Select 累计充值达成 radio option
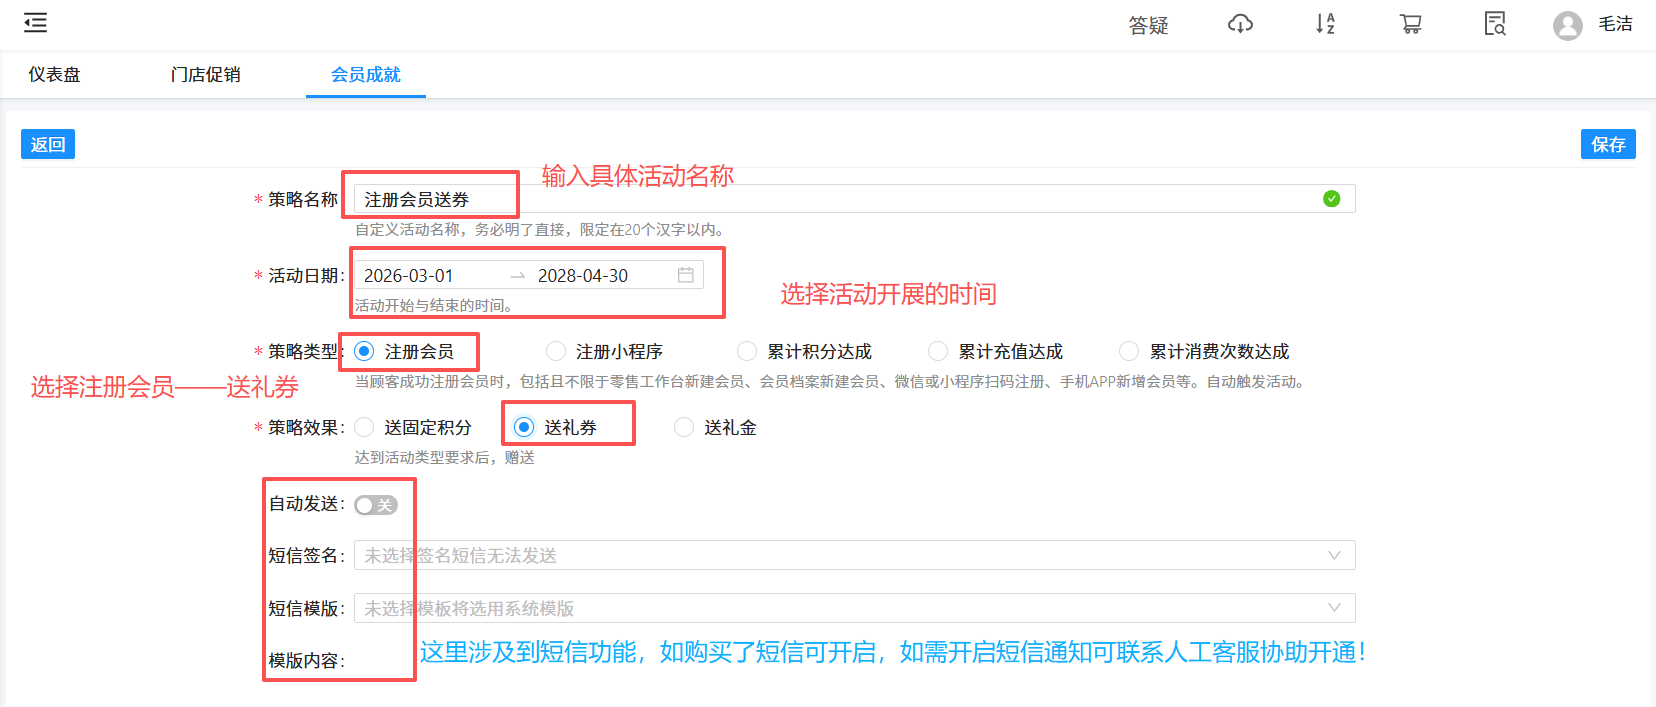The width and height of the screenshot is (1656, 707). [x=938, y=351]
